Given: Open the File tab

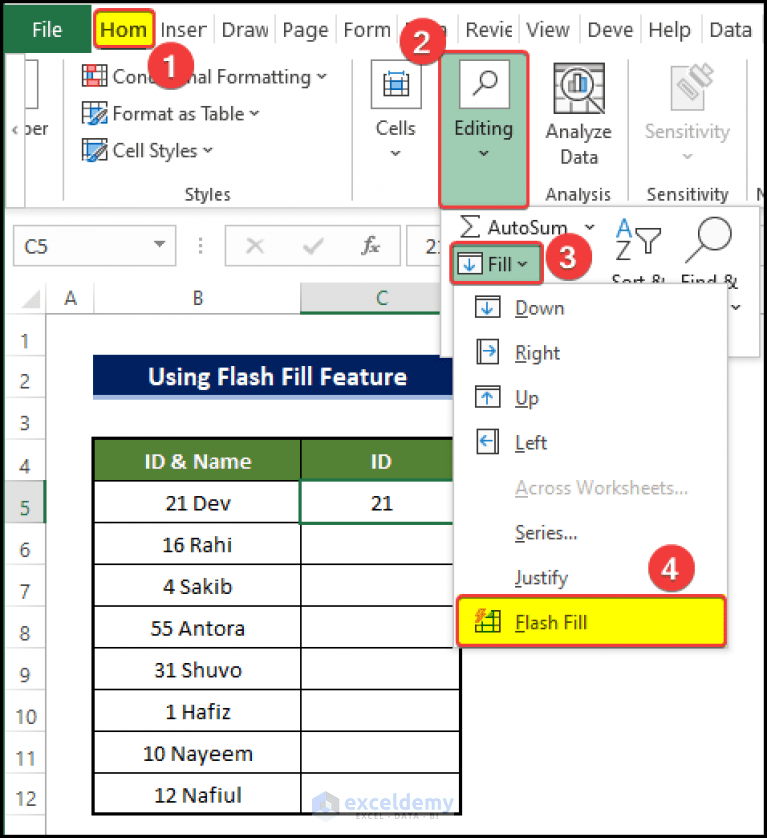Looking at the screenshot, I should (47, 29).
